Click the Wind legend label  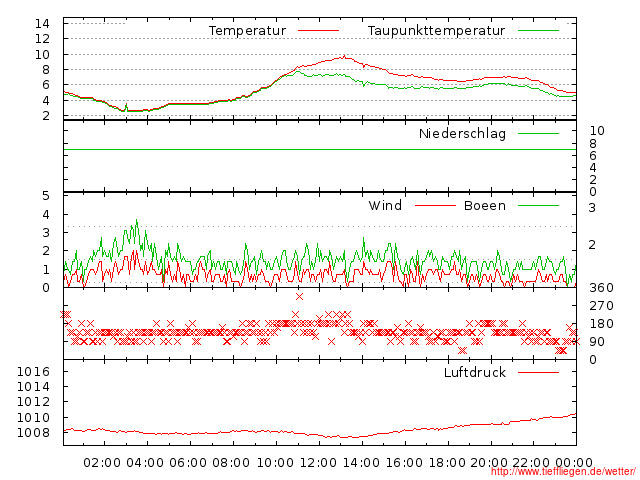point(385,206)
